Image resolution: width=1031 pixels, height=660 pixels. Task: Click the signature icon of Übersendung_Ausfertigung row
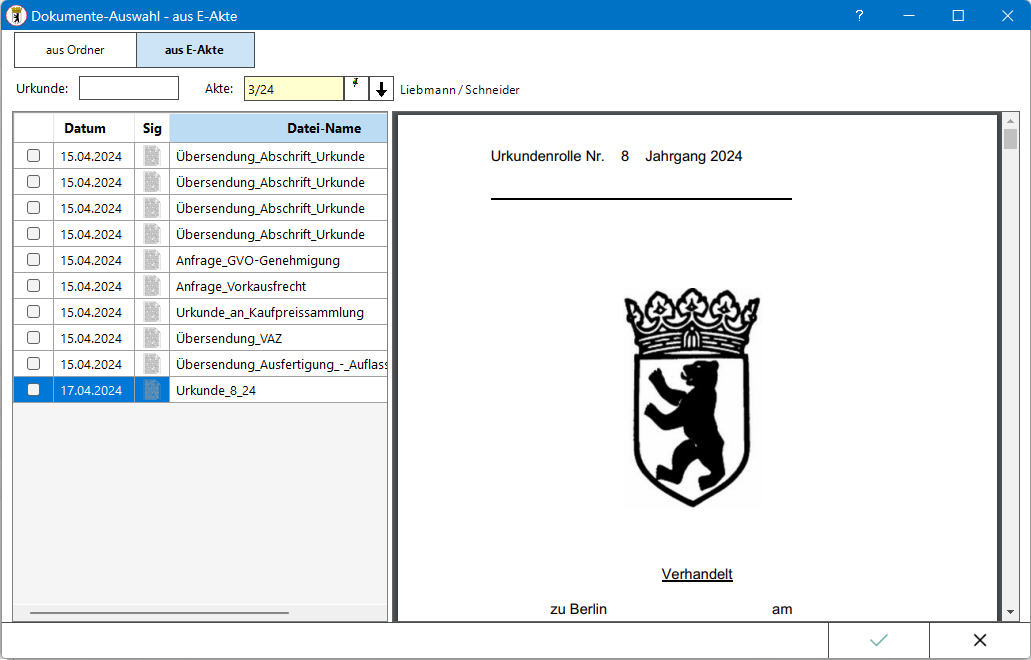(152, 364)
